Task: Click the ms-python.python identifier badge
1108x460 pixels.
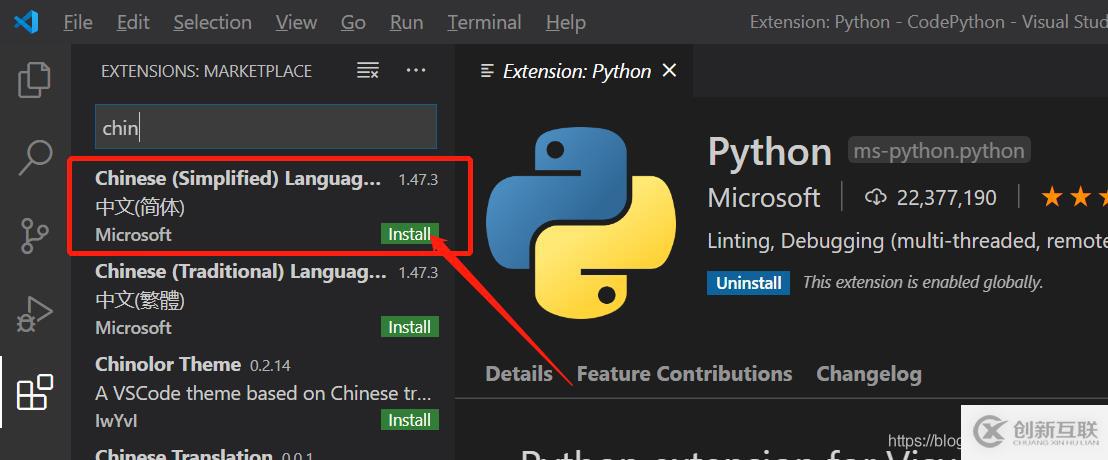Action: click(x=939, y=151)
